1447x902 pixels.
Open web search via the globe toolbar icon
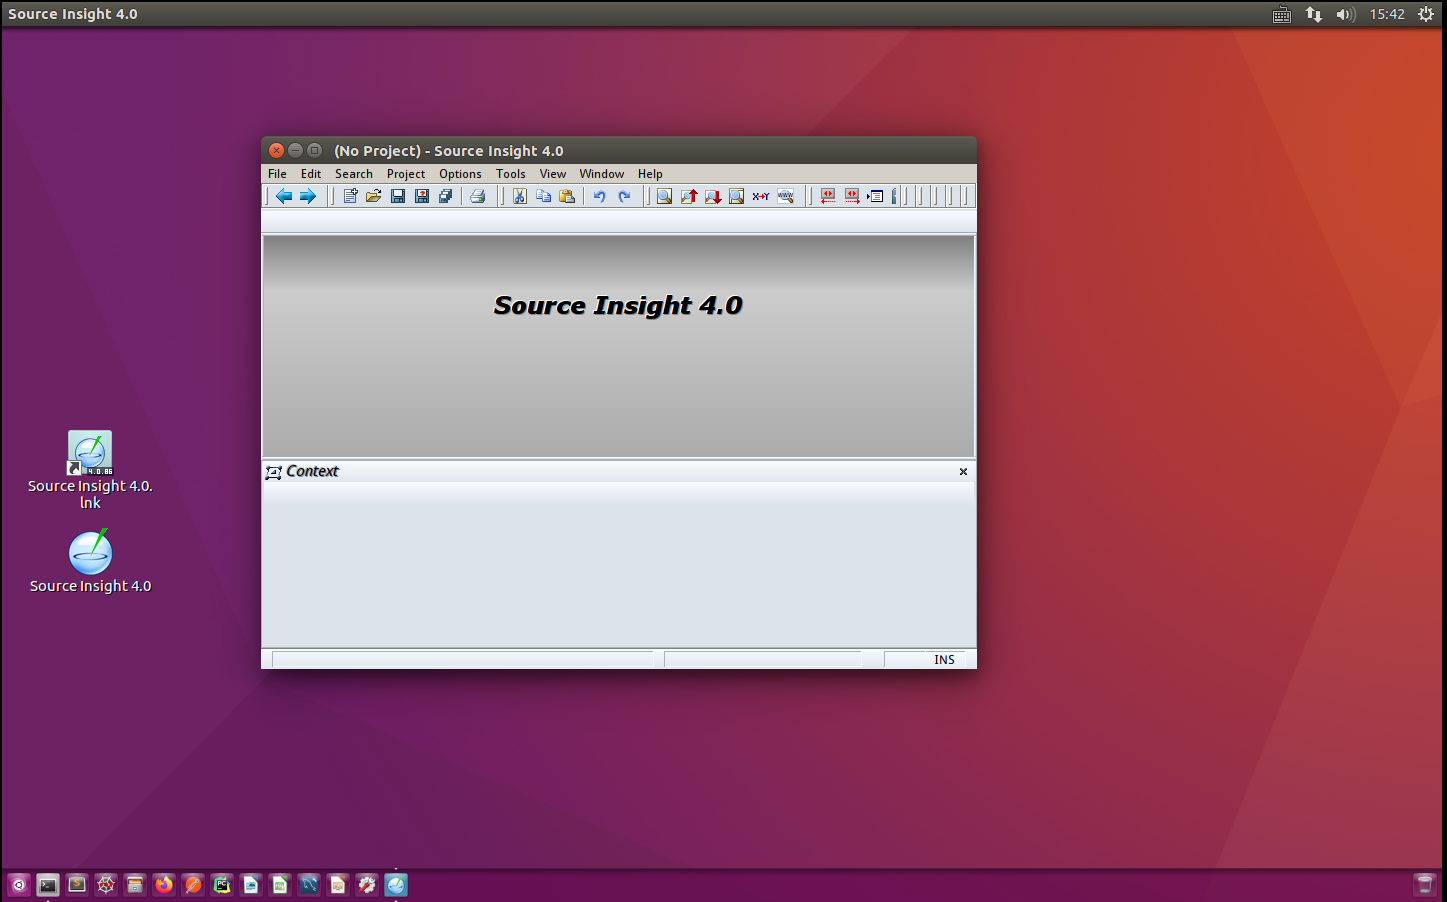click(786, 196)
